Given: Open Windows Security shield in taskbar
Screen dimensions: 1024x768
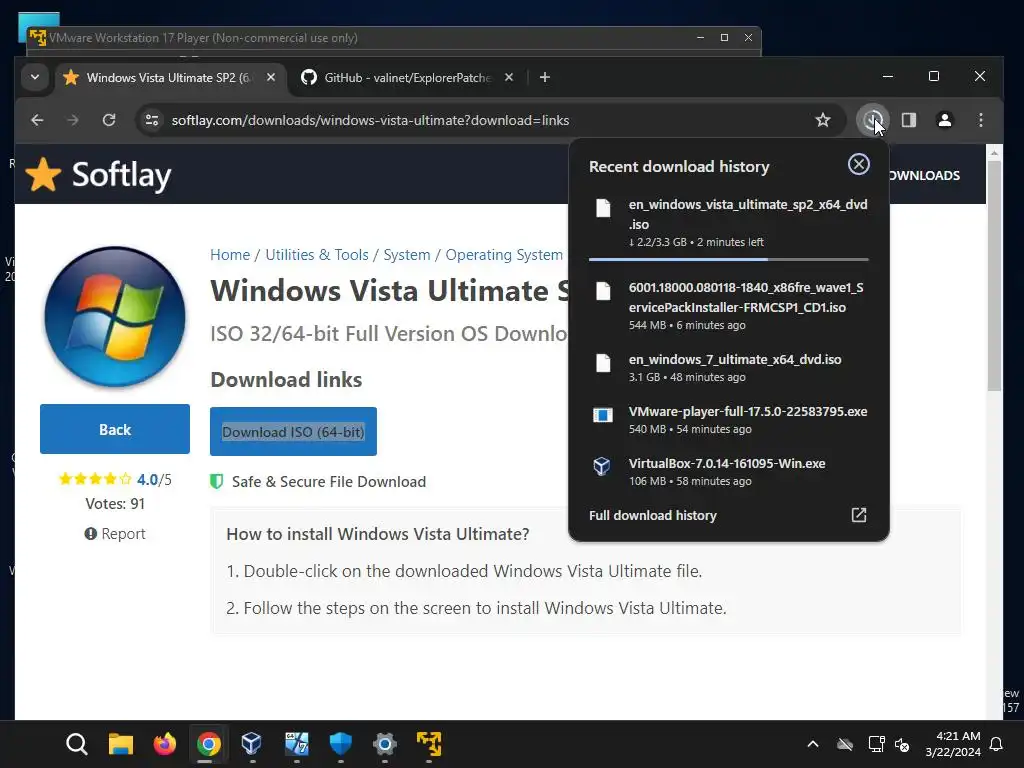Looking at the screenshot, I should 340,744.
